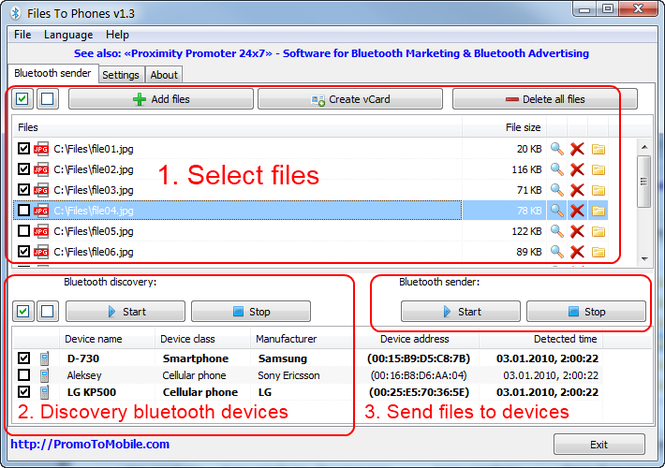Click the magnifier preview icon for file01.jpg

coord(557,148)
